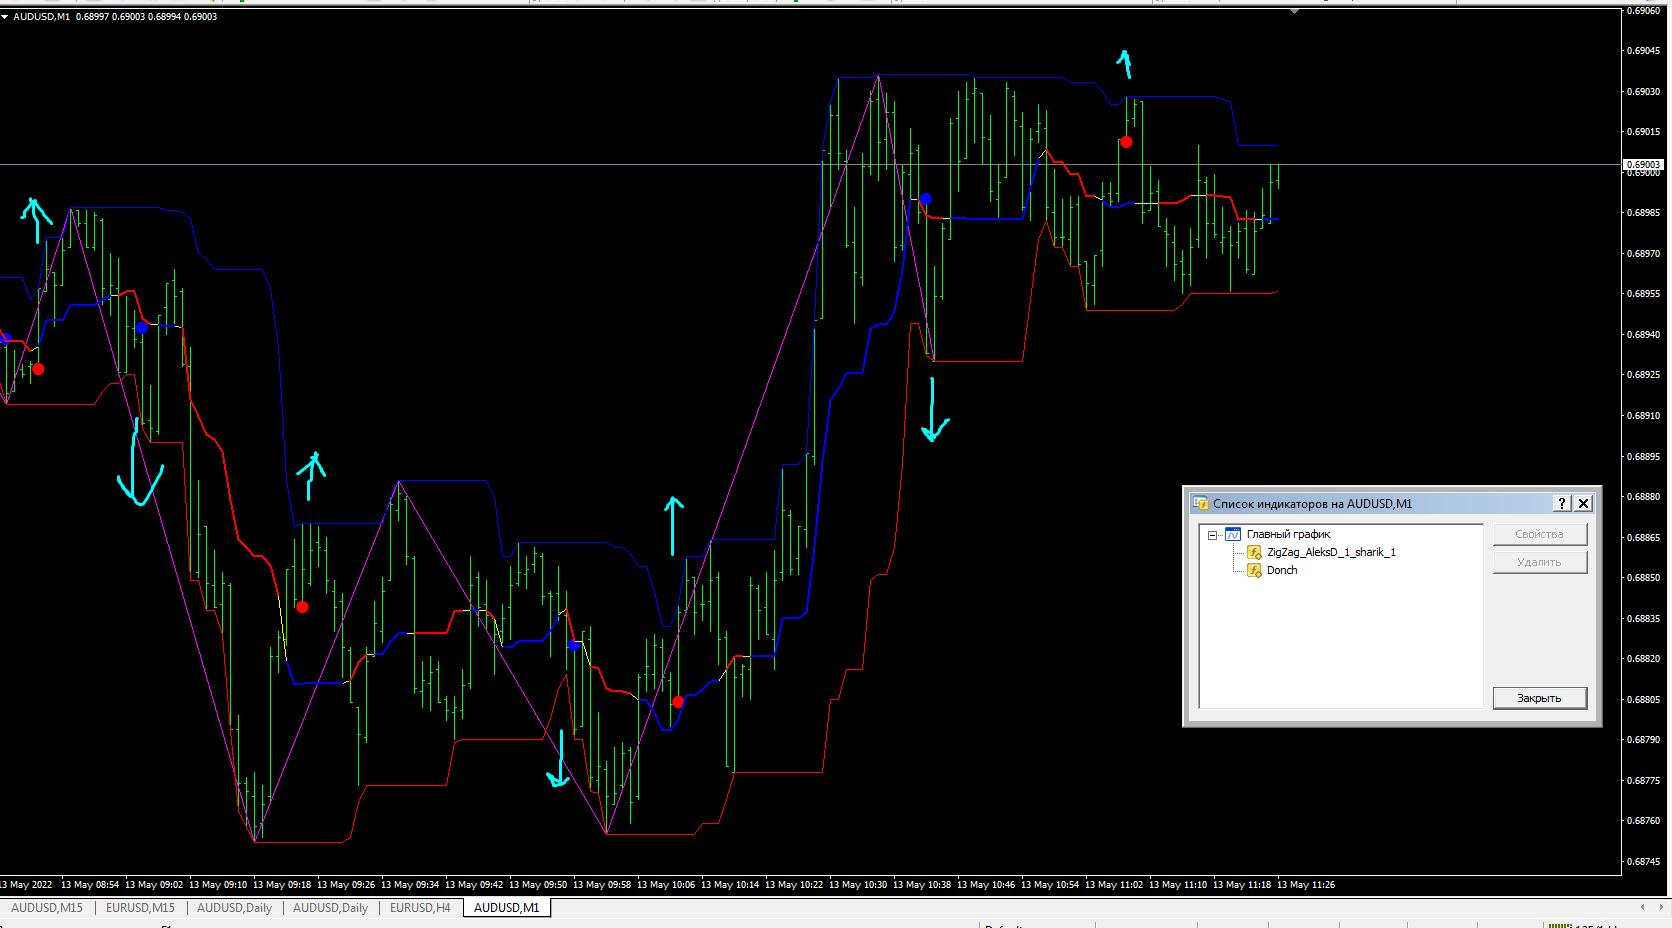Click the current price label 0.69003
1672x928 pixels.
point(1643,164)
